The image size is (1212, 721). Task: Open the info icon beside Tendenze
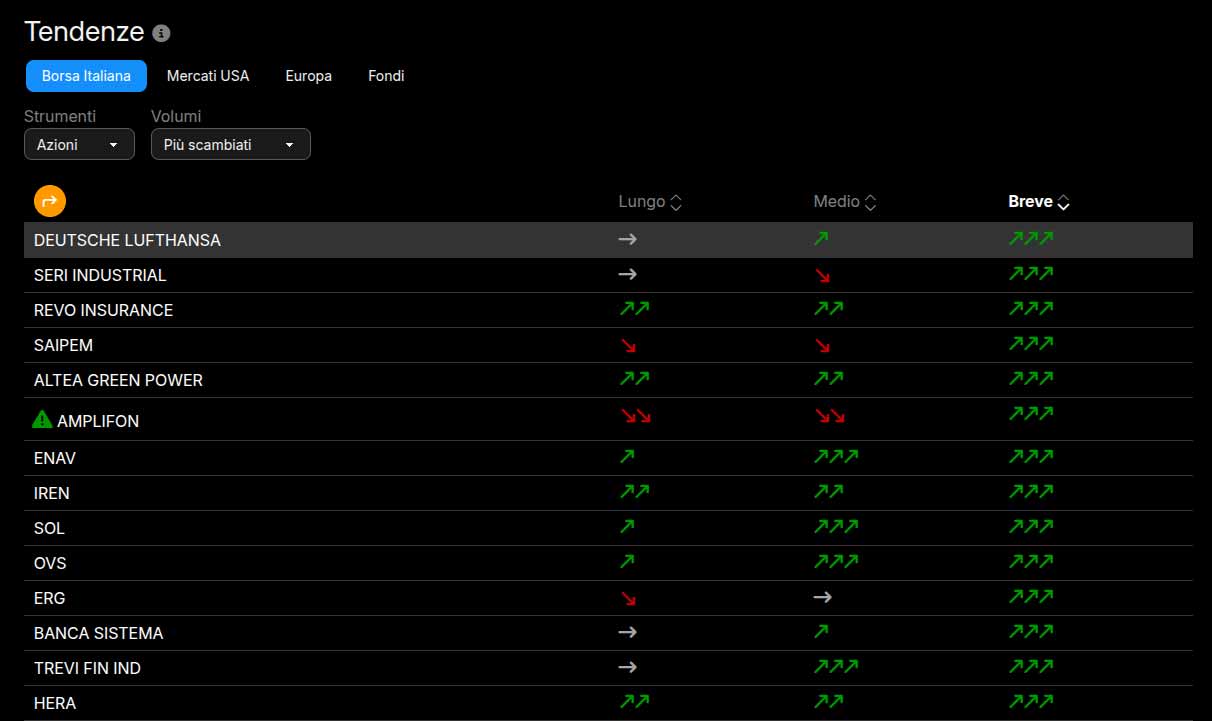(x=162, y=33)
